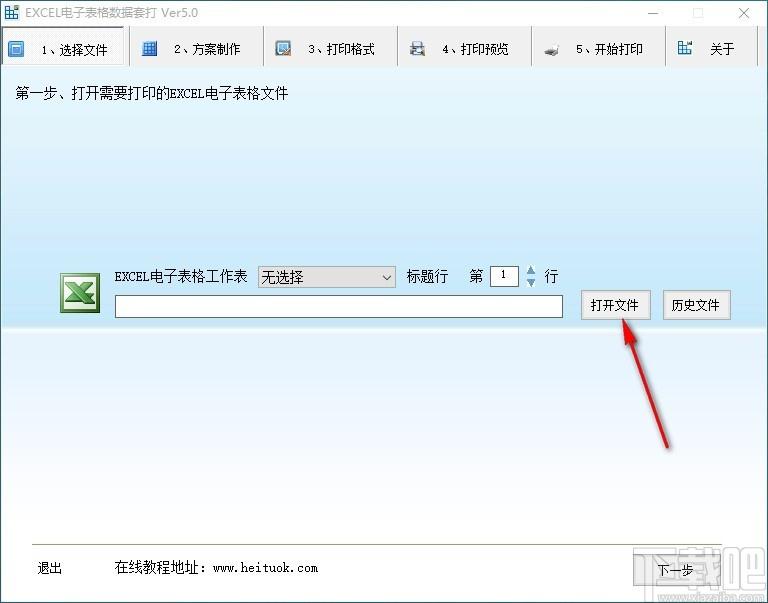The height and width of the screenshot is (603, 768).
Task: Click the 标题行 label
Action: pyautogui.click(x=427, y=276)
